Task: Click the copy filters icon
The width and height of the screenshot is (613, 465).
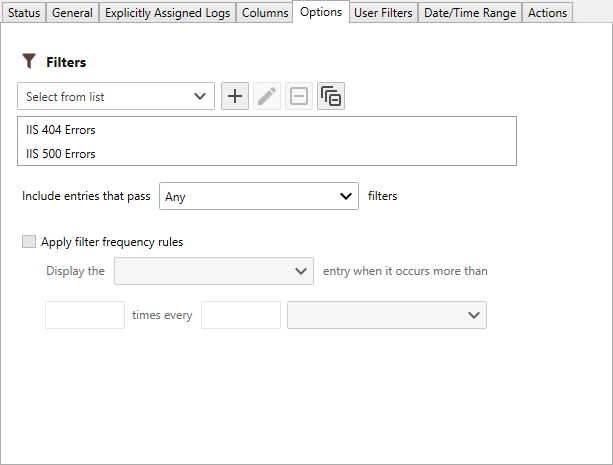Action: (x=331, y=97)
